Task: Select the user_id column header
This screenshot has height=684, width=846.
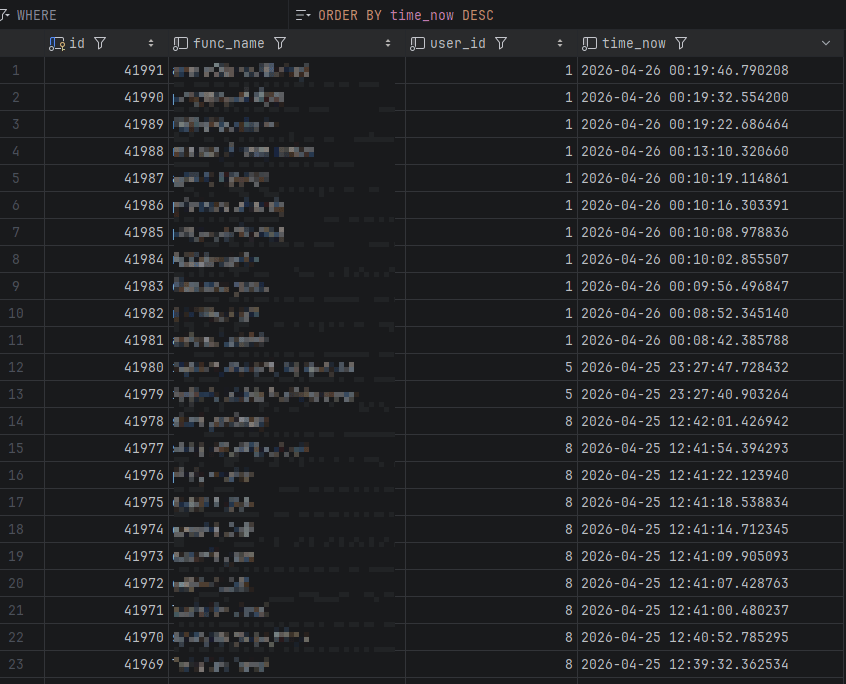Action: coord(458,43)
